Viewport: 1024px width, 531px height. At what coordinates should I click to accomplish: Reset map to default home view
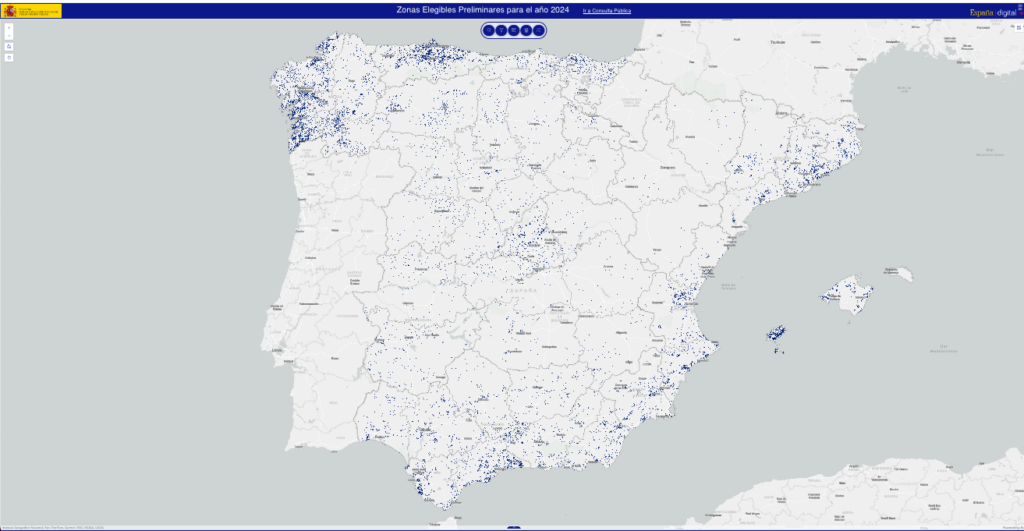[x=9, y=46]
